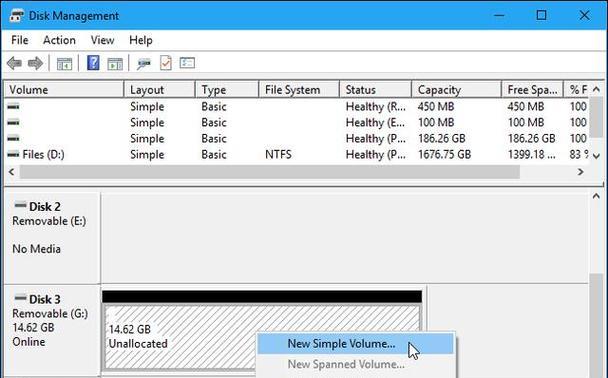Open the blue Help question-mark icon
Viewport: 608px width, 378px height.
93,63
